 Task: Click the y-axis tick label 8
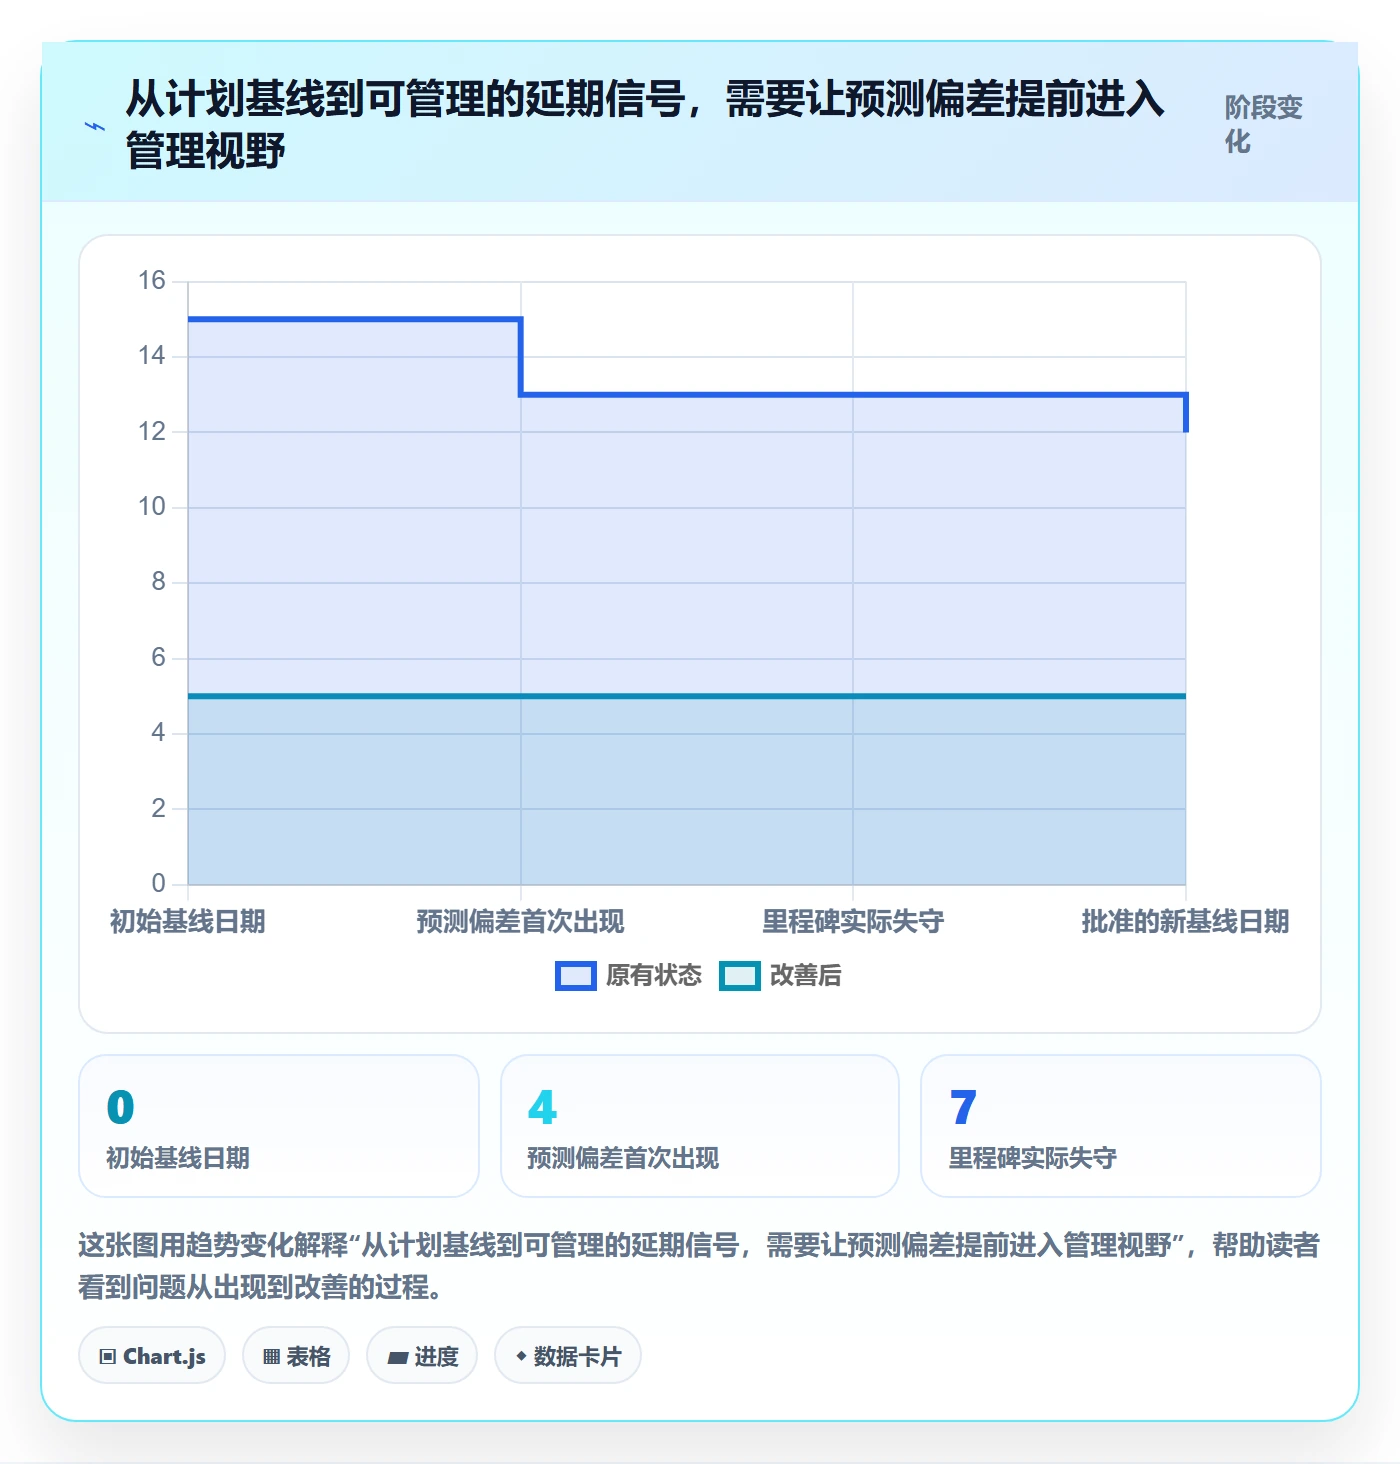(158, 582)
